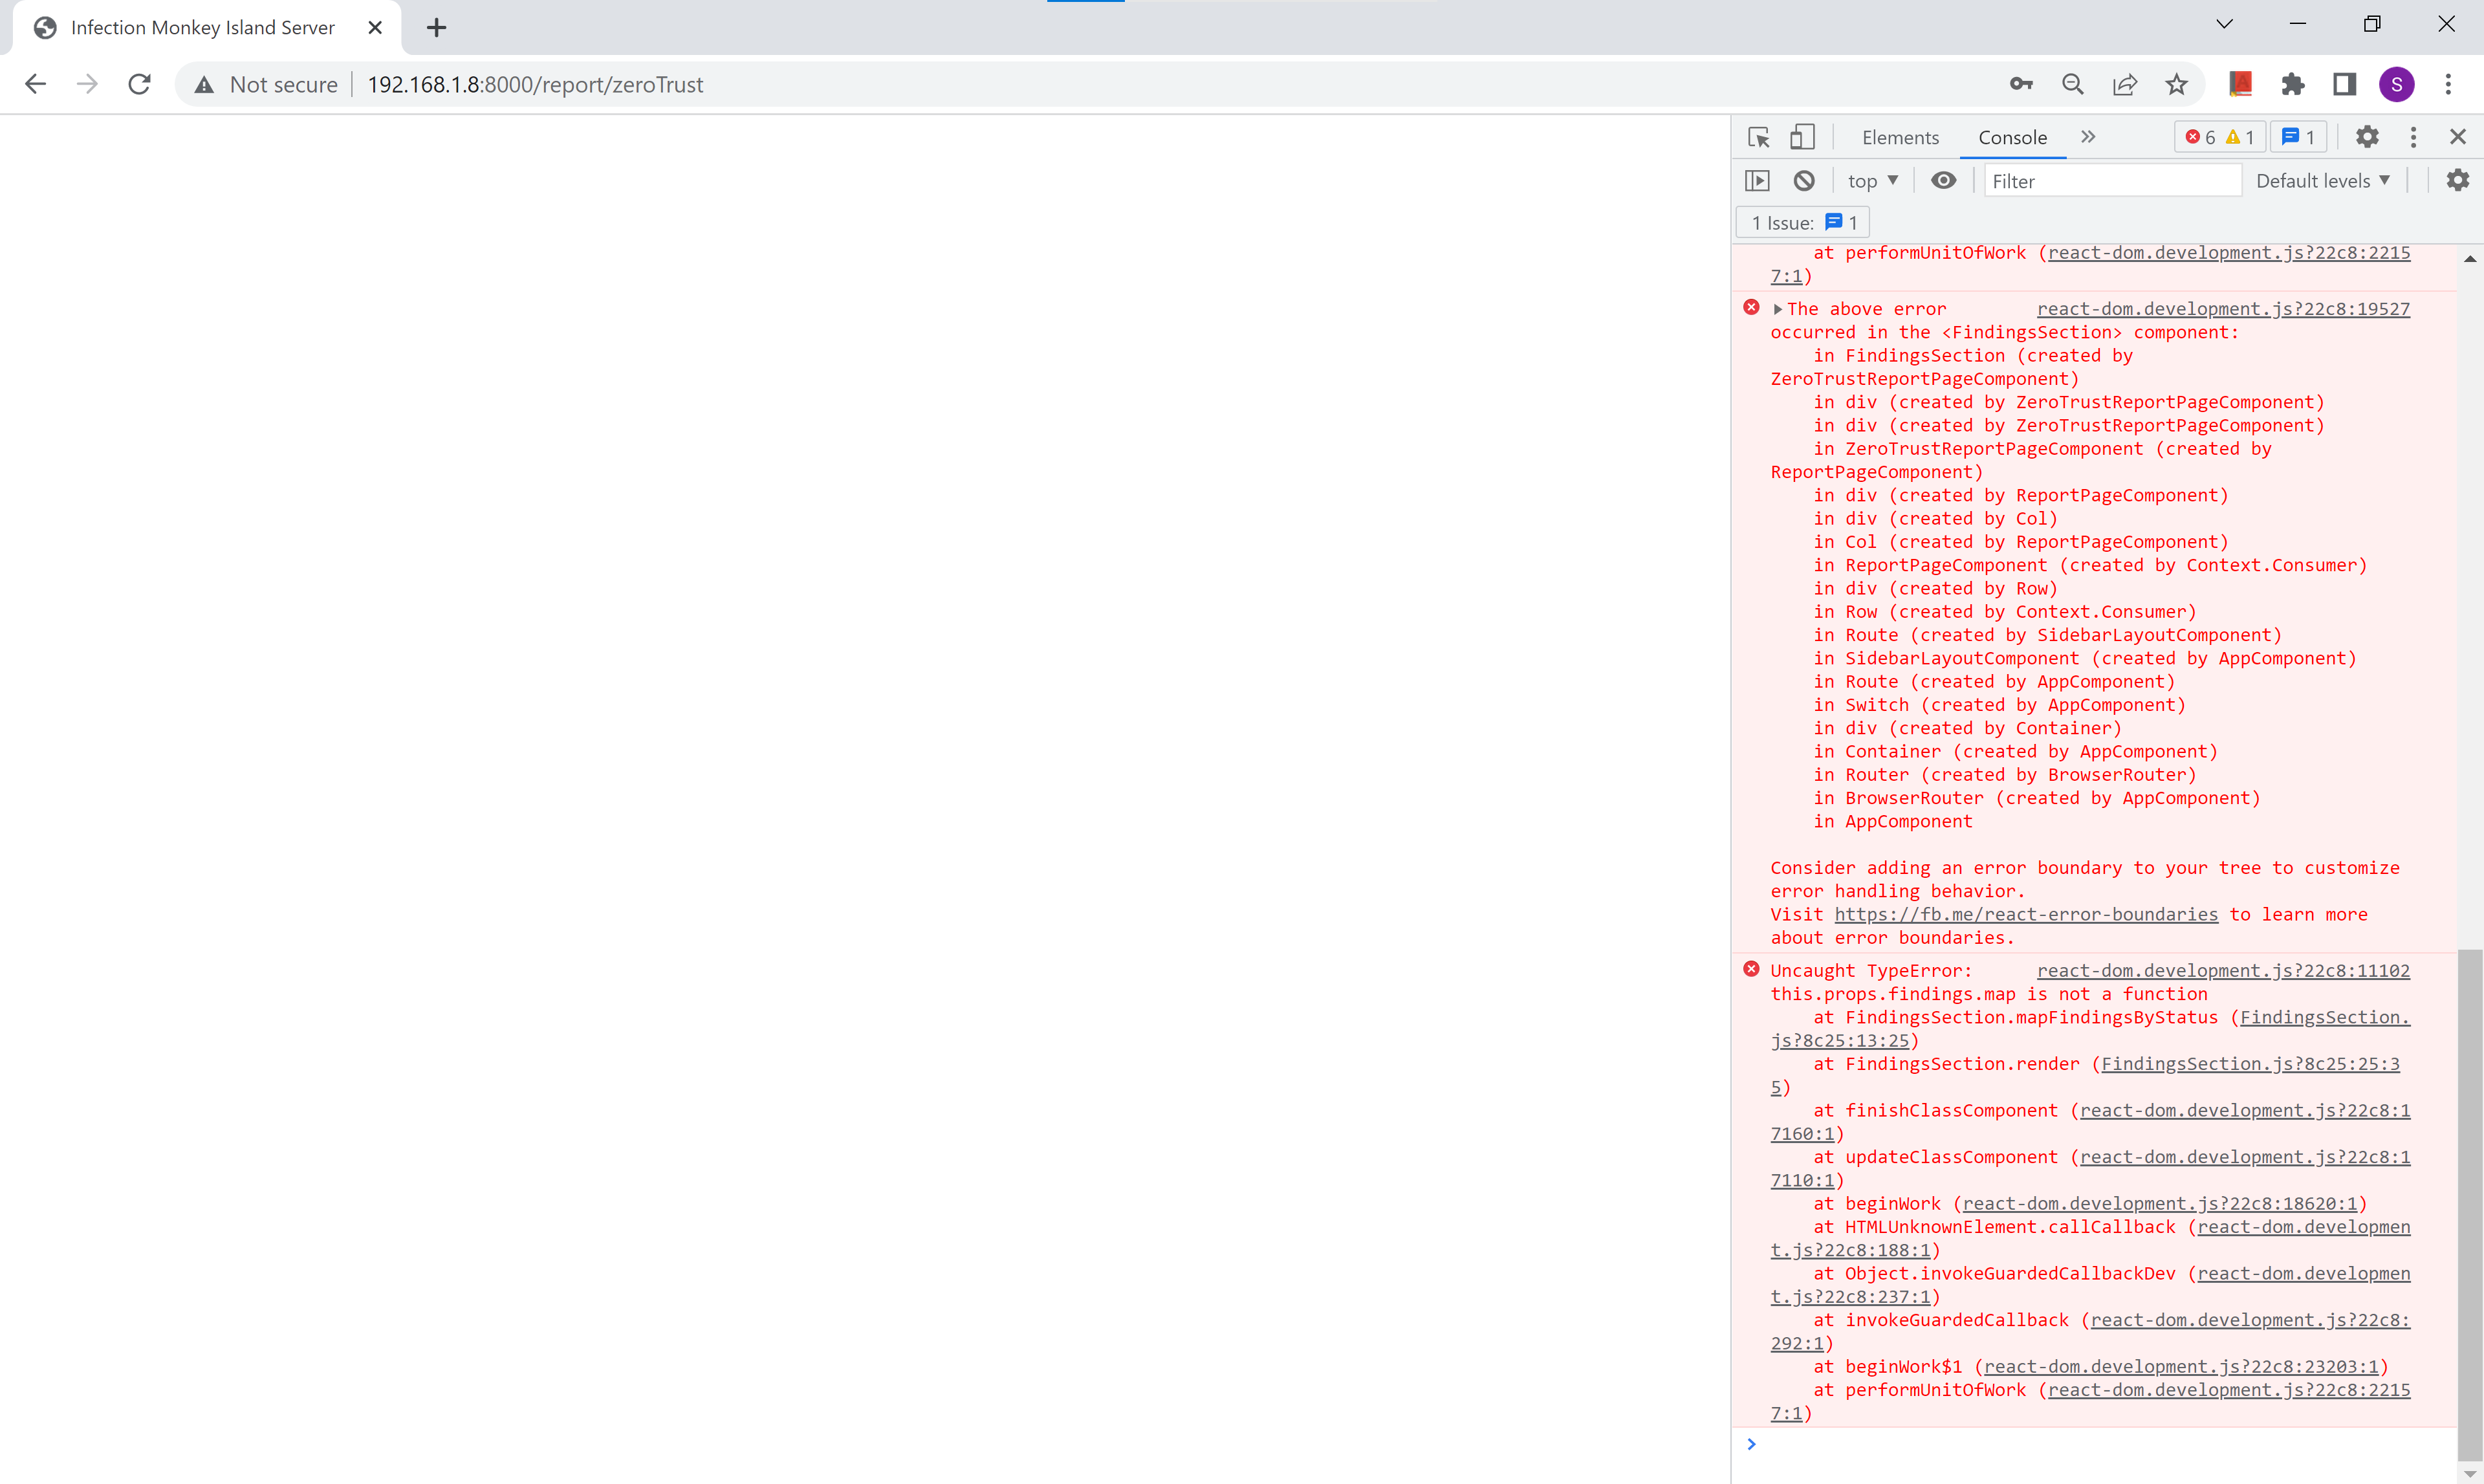
Task: Open the side panel icon in Chrome toolbar
Action: pyautogui.click(x=2343, y=84)
